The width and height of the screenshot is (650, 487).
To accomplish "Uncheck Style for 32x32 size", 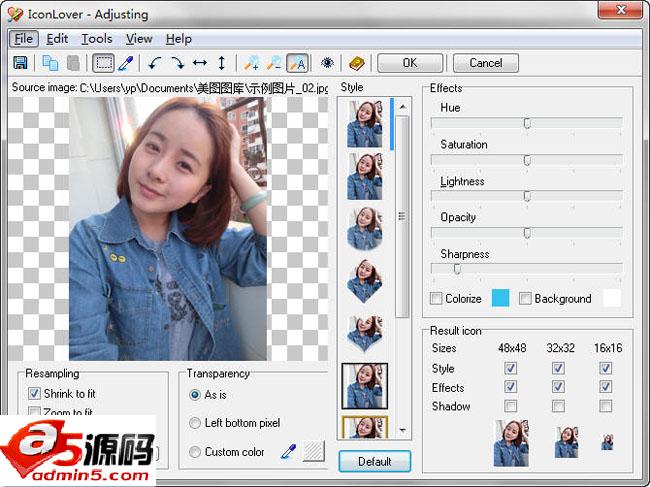I will click(558, 368).
